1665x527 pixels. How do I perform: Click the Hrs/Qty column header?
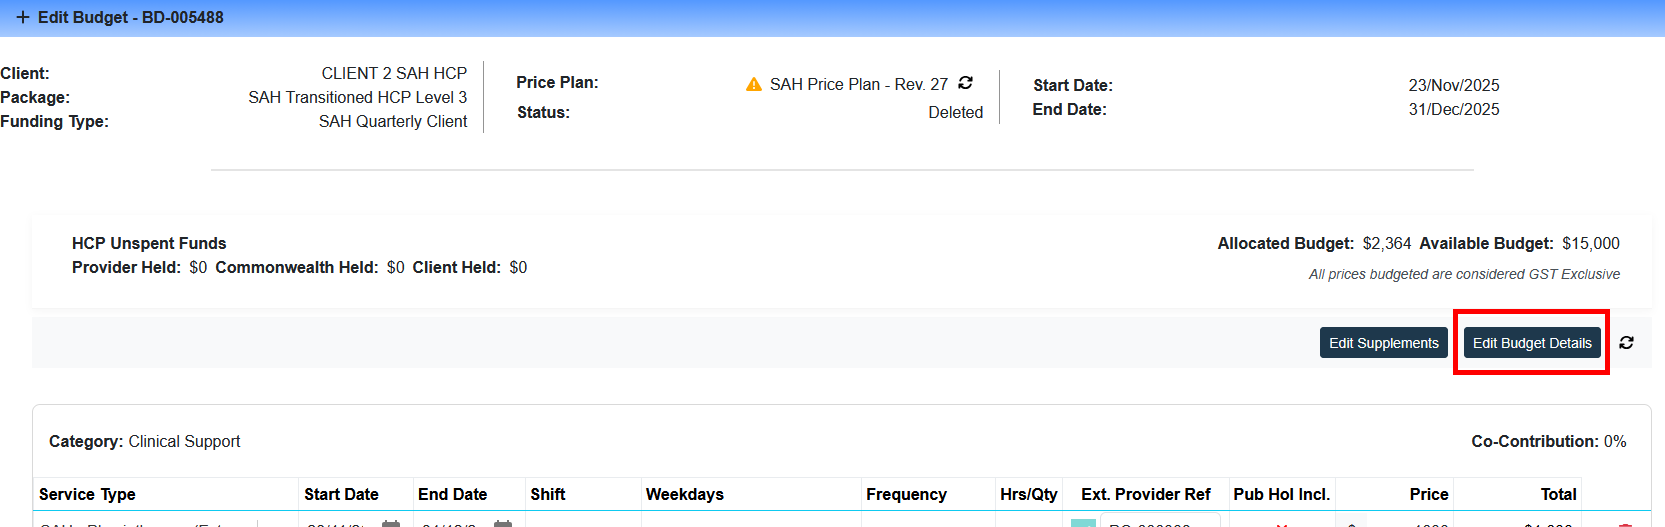(x=1028, y=494)
